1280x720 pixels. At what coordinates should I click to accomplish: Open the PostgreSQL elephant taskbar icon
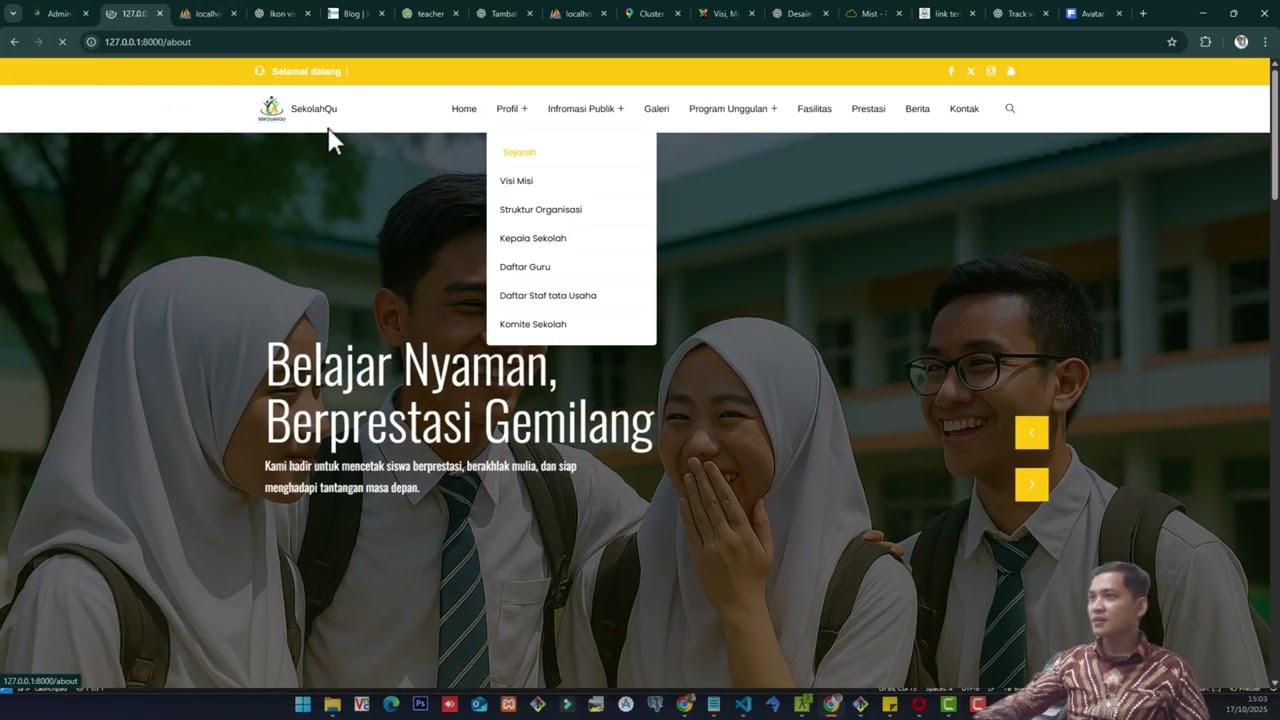coord(655,705)
